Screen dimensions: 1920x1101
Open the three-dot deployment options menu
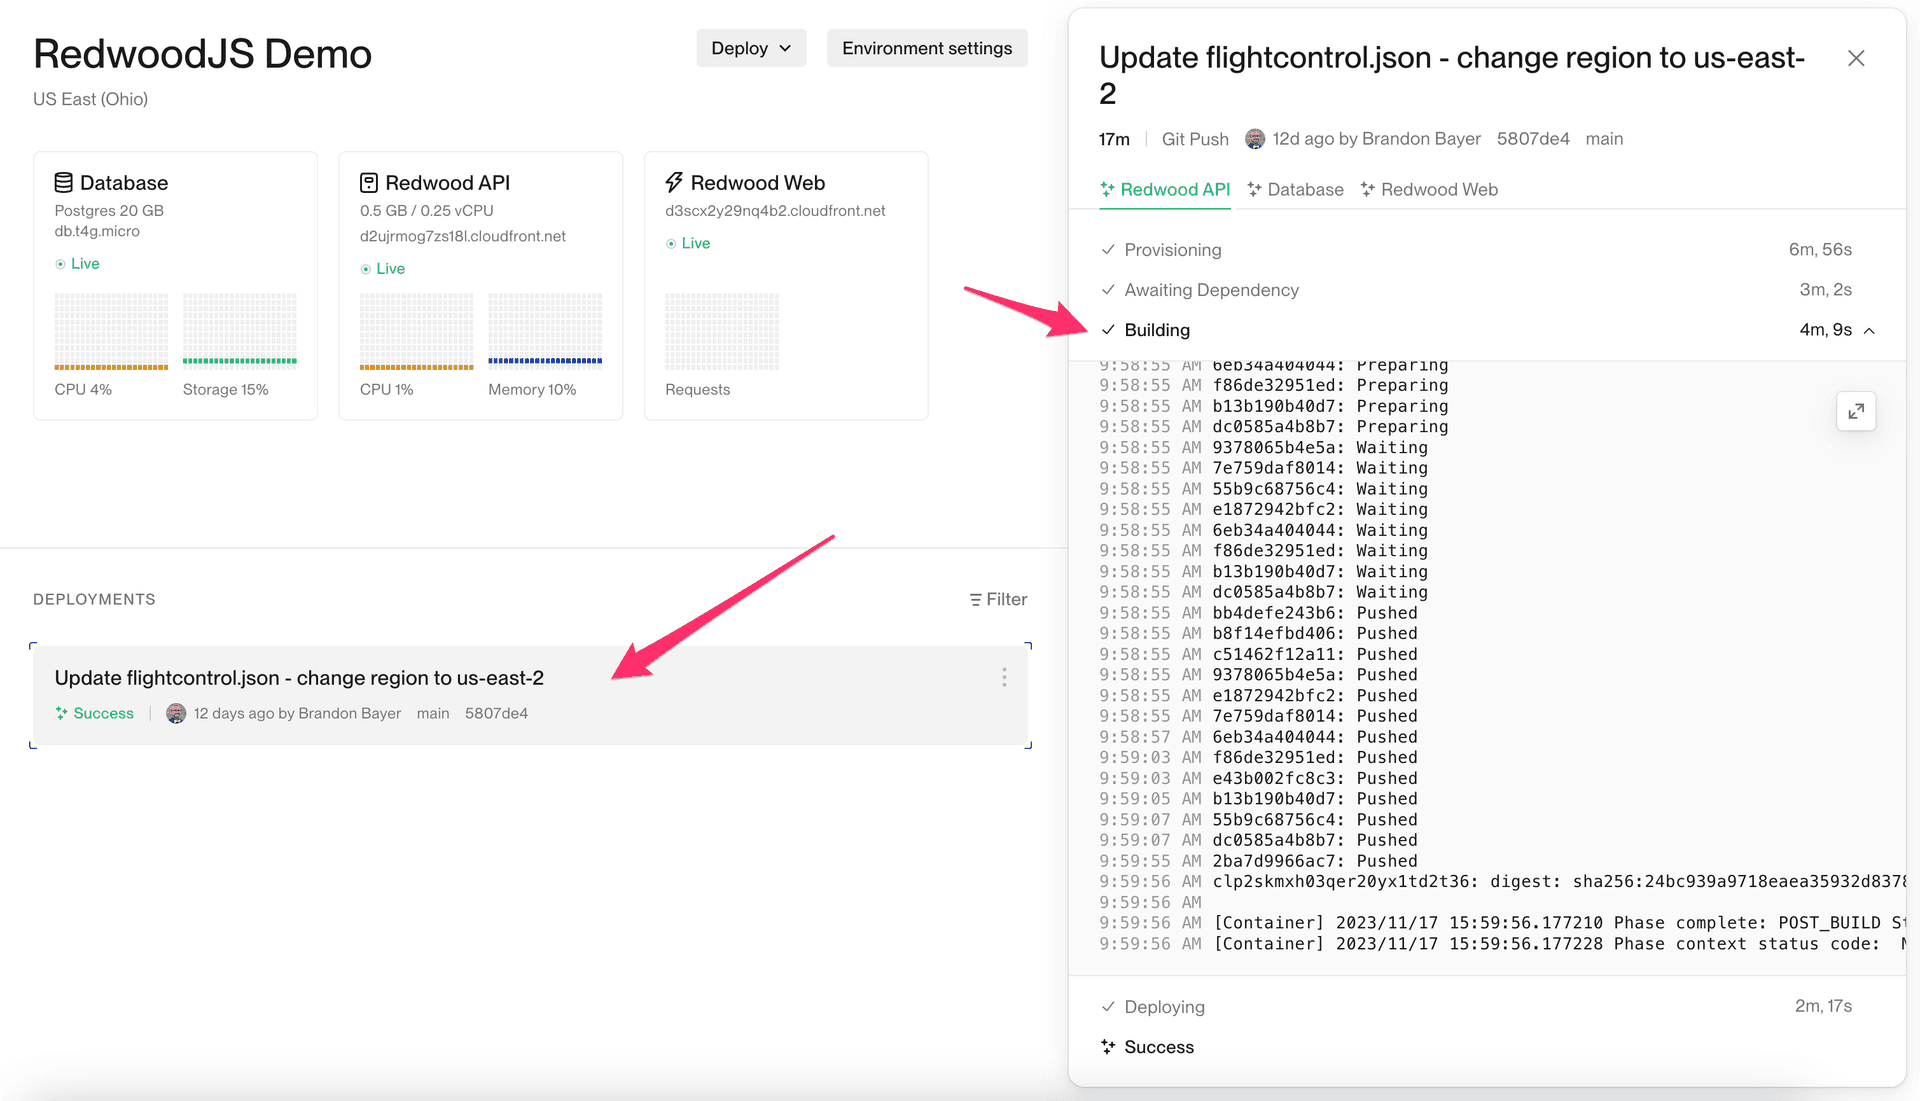(x=1004, y=678)
